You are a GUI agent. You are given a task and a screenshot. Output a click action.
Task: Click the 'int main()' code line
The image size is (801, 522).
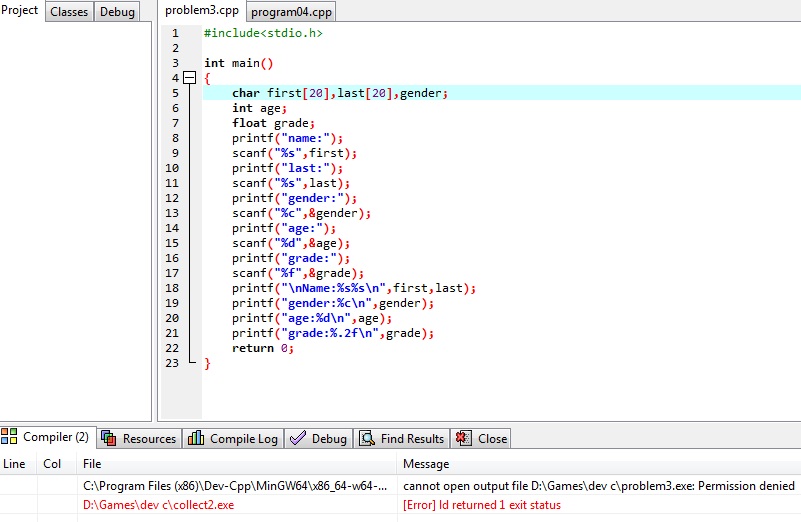pos(239,63)
